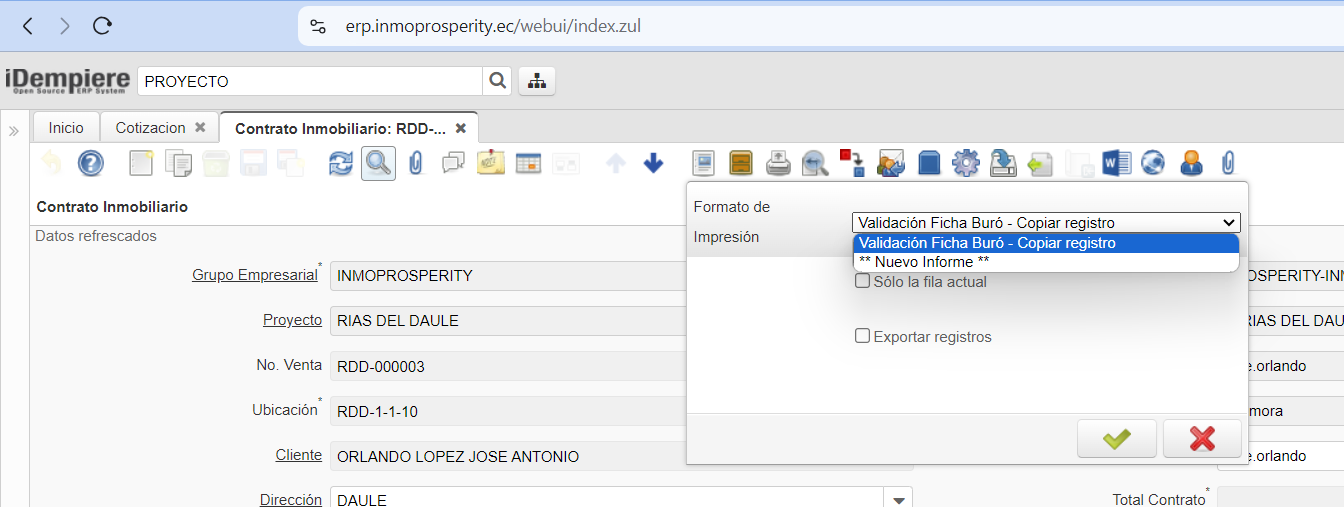Click the Refresh record toolbar icon
Viewport: 1344px width, 507px height.
pyautogui.click(x=341, y=163)
